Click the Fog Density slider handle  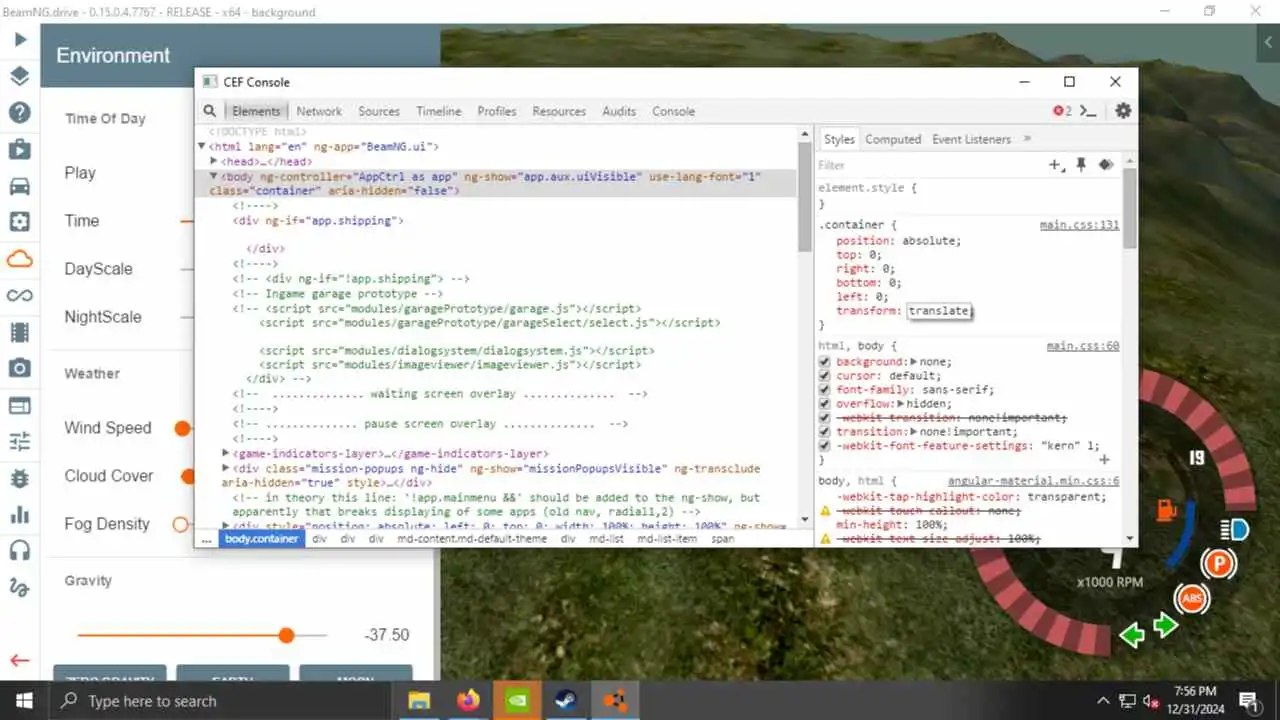tap(181, 524)
